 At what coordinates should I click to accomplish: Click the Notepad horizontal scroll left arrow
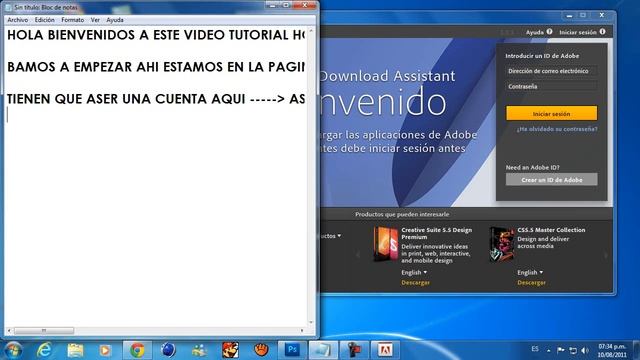(x=9, y=330)
